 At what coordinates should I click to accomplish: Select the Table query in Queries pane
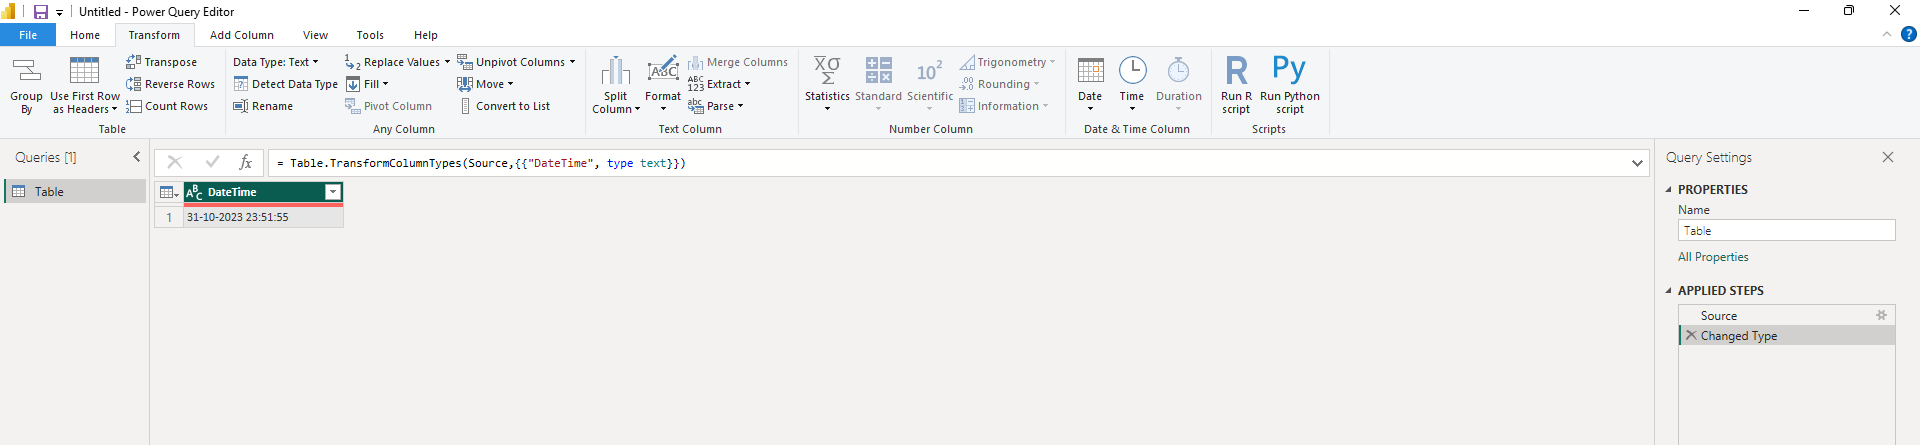click(76, 191)
